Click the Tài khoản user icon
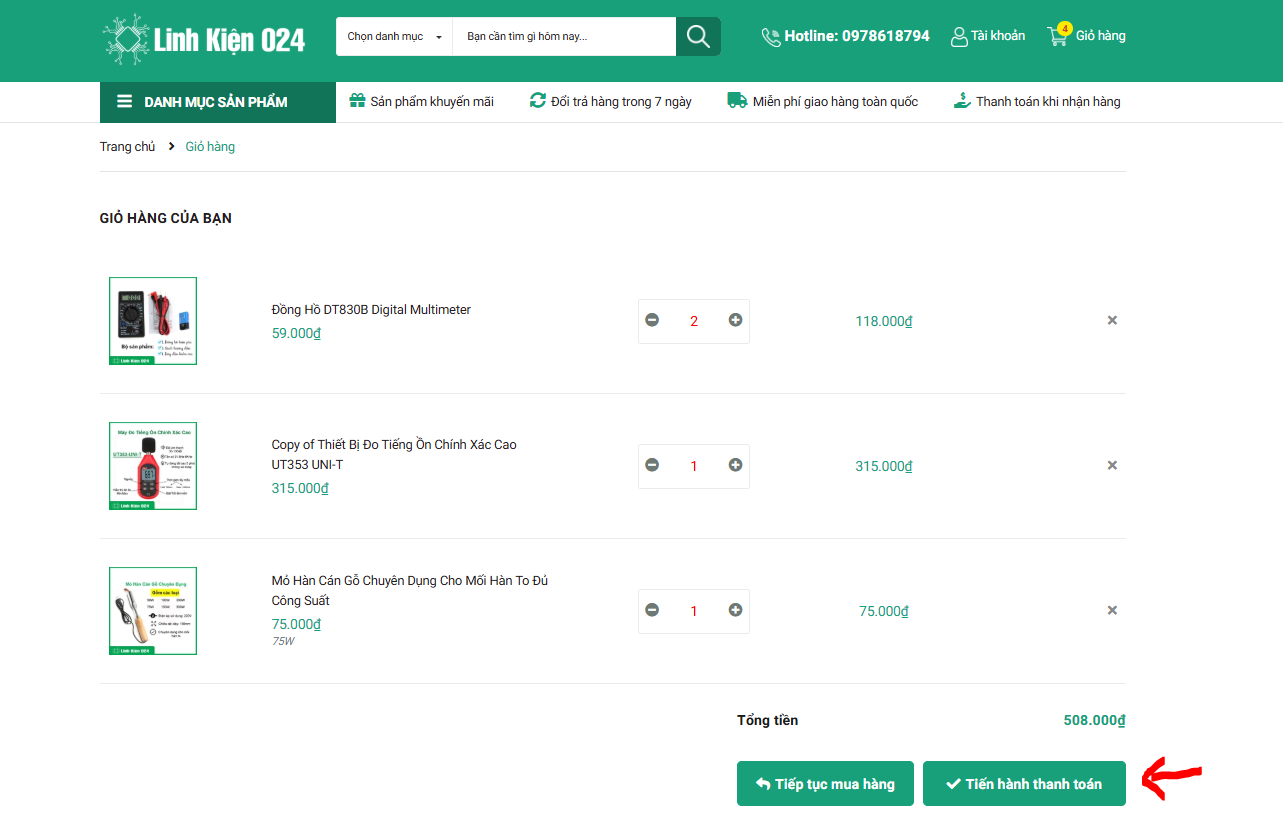Screen dimensions: 1283x827 tap(959, 37)
